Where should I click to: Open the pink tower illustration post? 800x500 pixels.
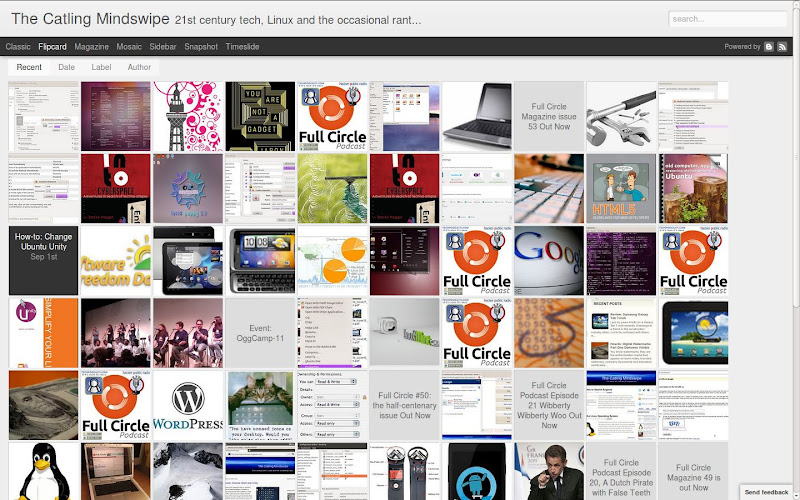tap(188, 116)
